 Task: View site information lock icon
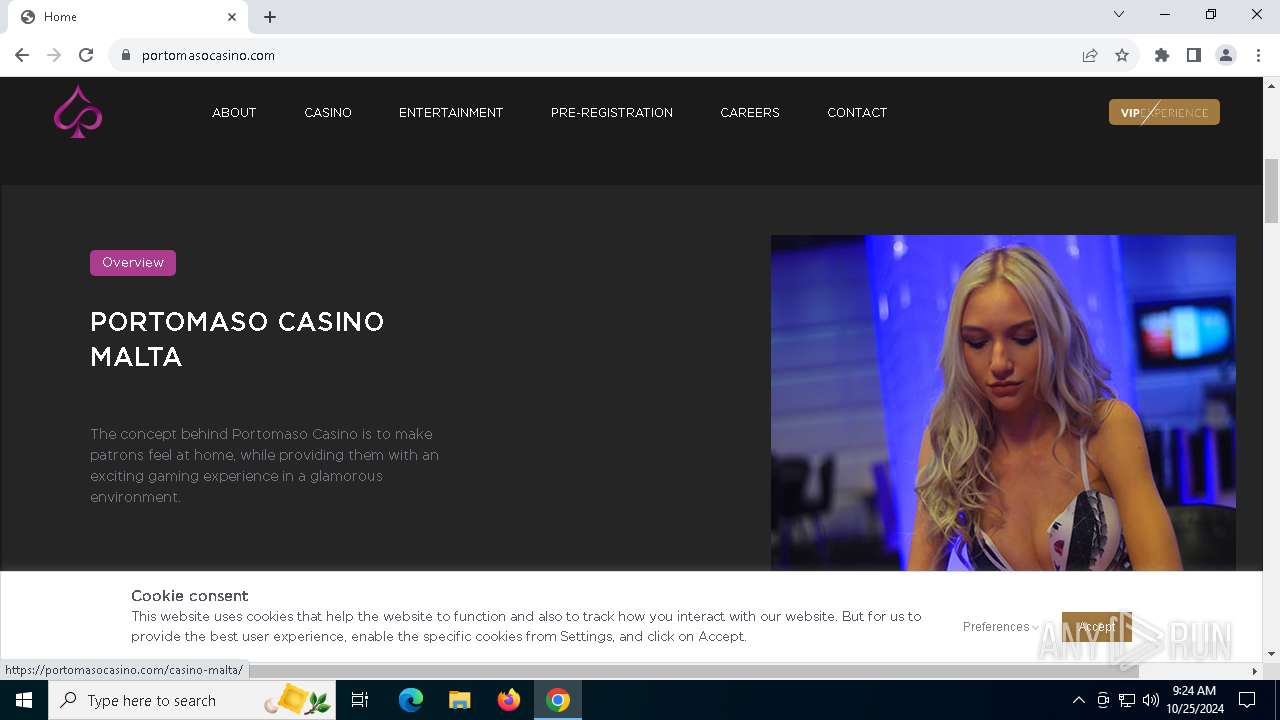(126, 55)
